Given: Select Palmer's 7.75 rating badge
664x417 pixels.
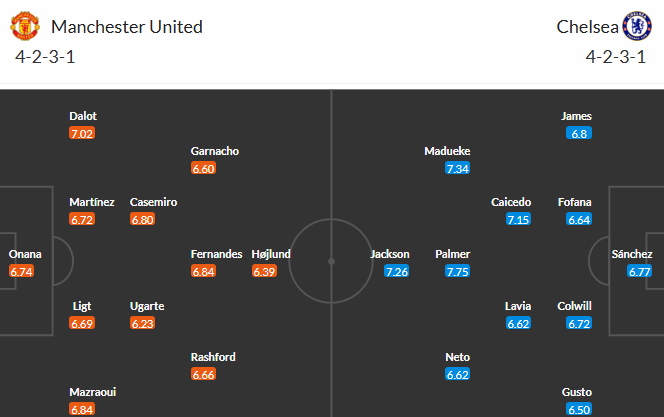Looking at the screenshot, I should 458,271.
